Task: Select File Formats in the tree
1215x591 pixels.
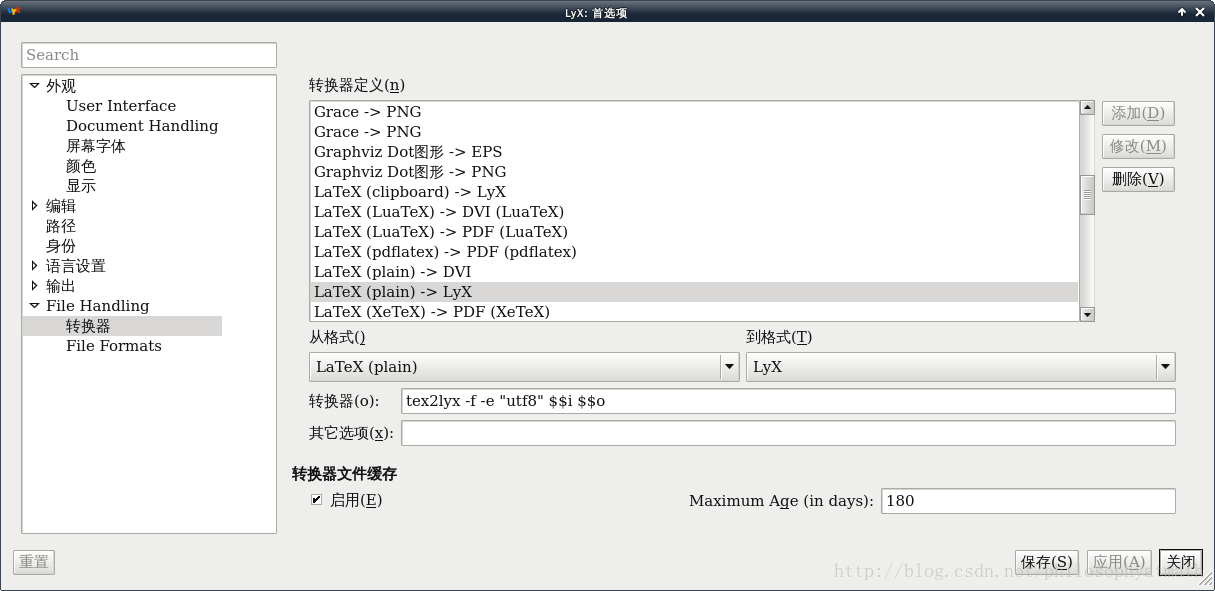Action: click(114, 346)
